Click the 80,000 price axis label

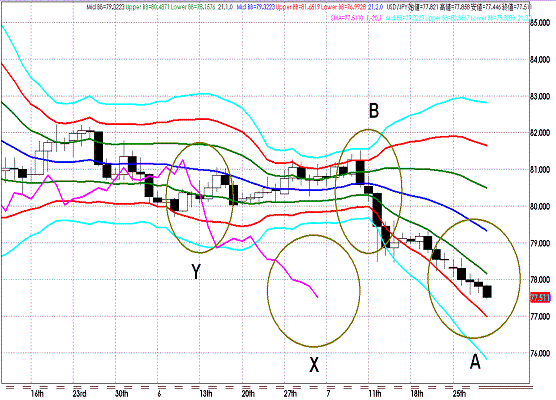540,206
